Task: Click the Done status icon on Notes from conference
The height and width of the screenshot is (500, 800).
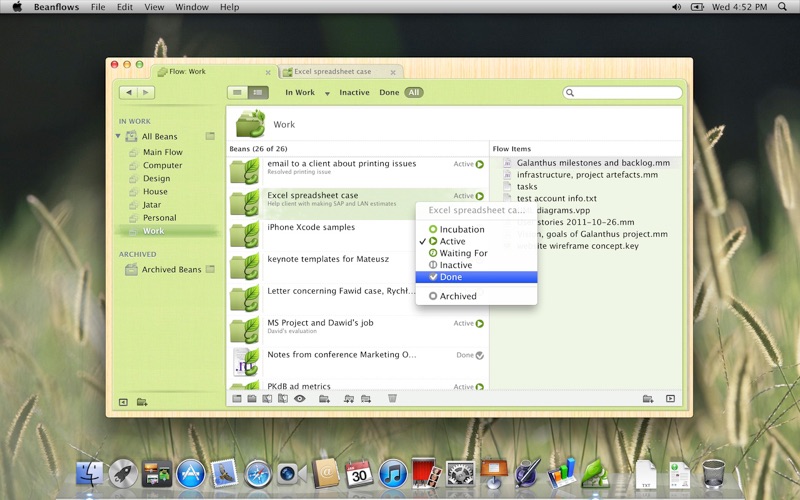Action: pos(480,355)
